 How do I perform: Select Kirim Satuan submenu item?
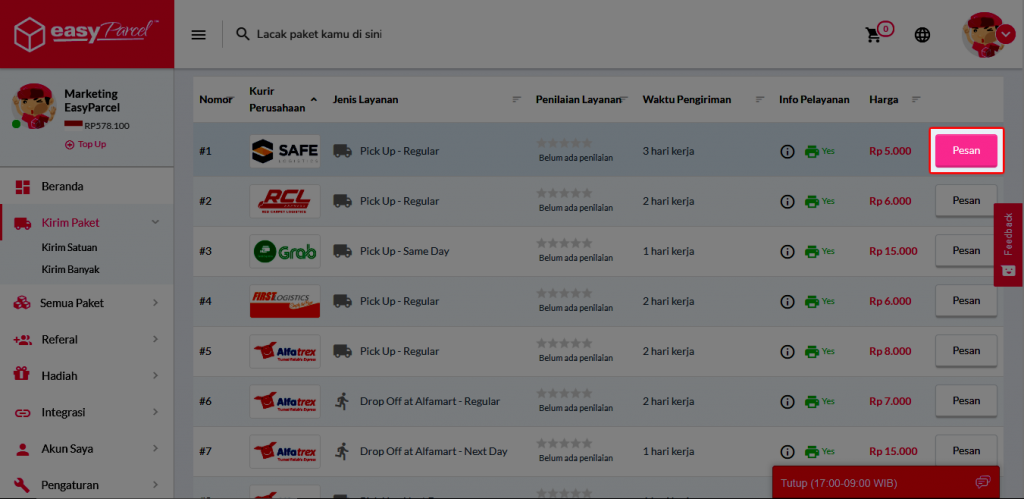69,247
